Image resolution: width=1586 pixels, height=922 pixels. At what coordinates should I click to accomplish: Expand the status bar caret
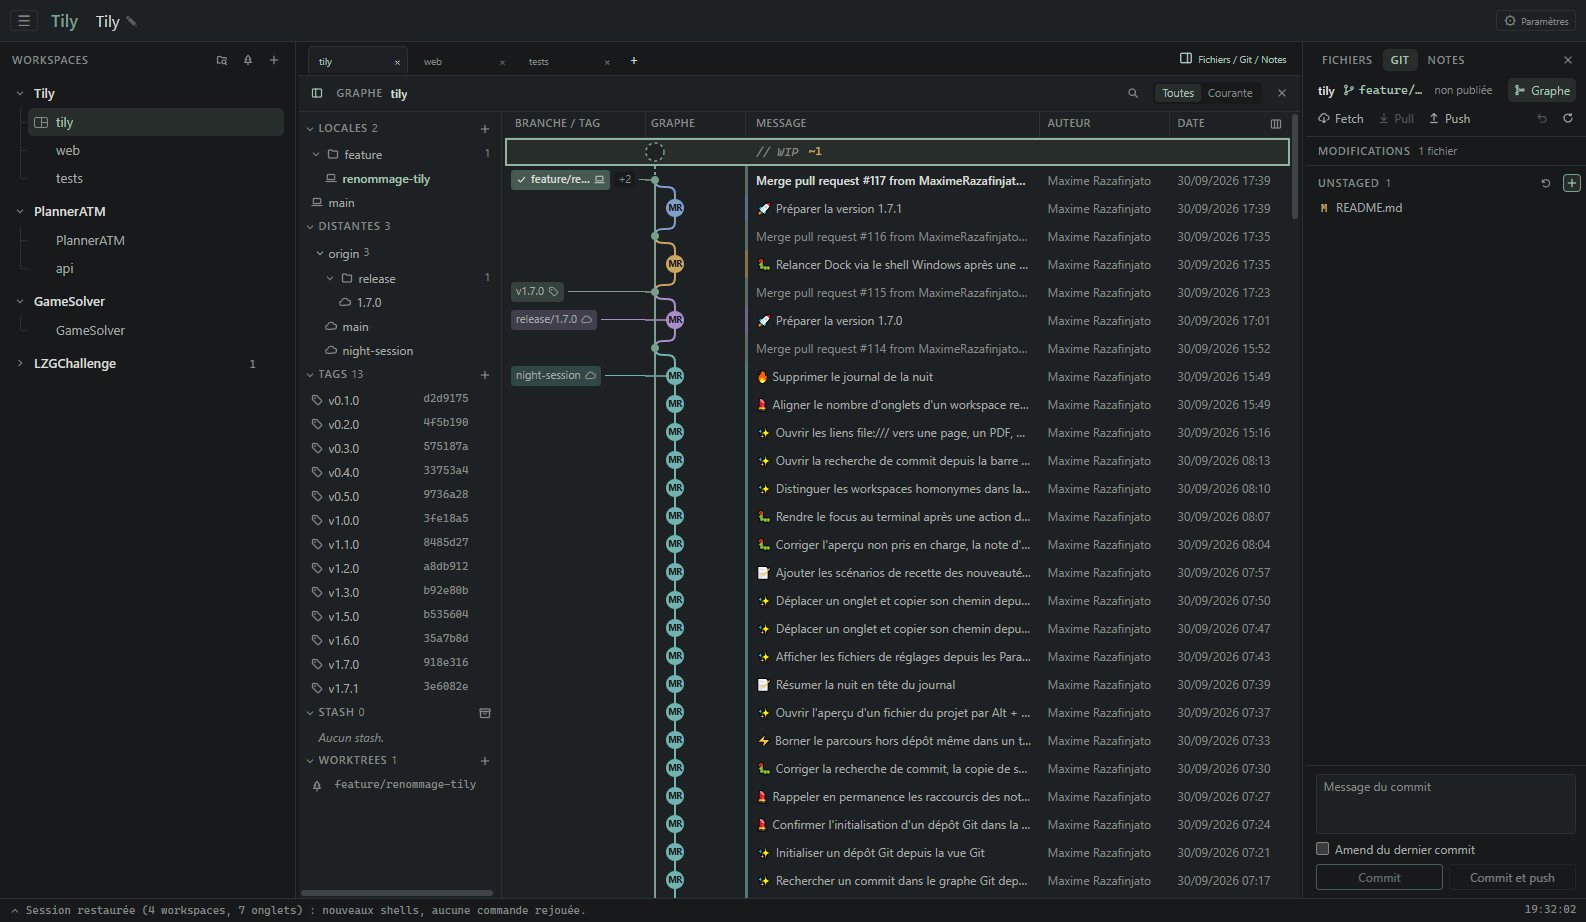(15, 910)
